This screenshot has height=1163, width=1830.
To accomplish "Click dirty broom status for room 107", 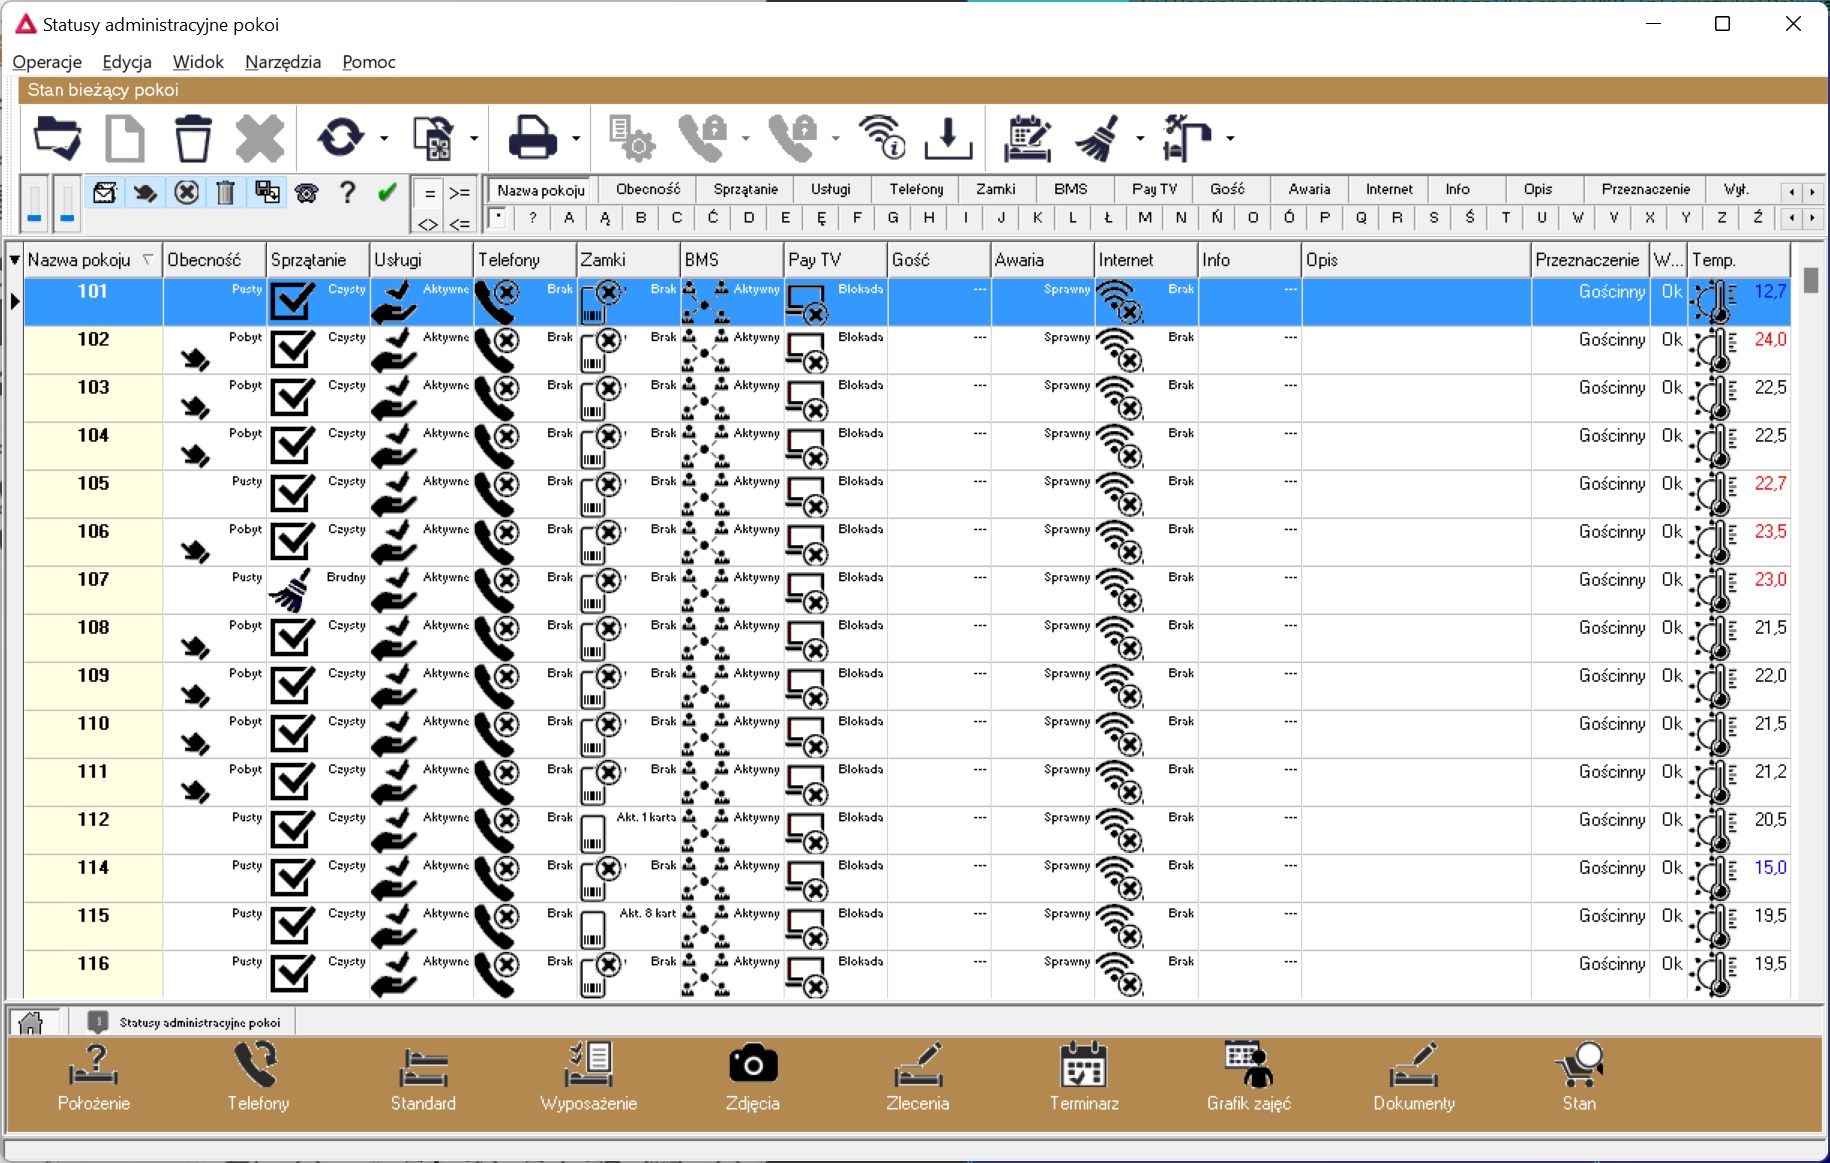I will coord(292,590).
